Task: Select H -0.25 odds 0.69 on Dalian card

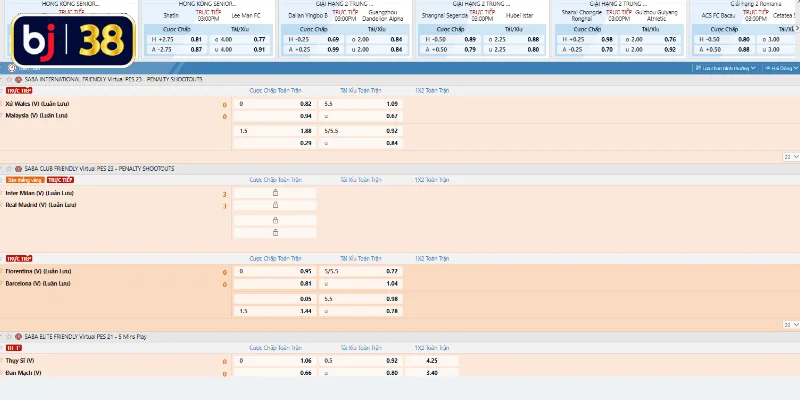Action: [313, 39]
